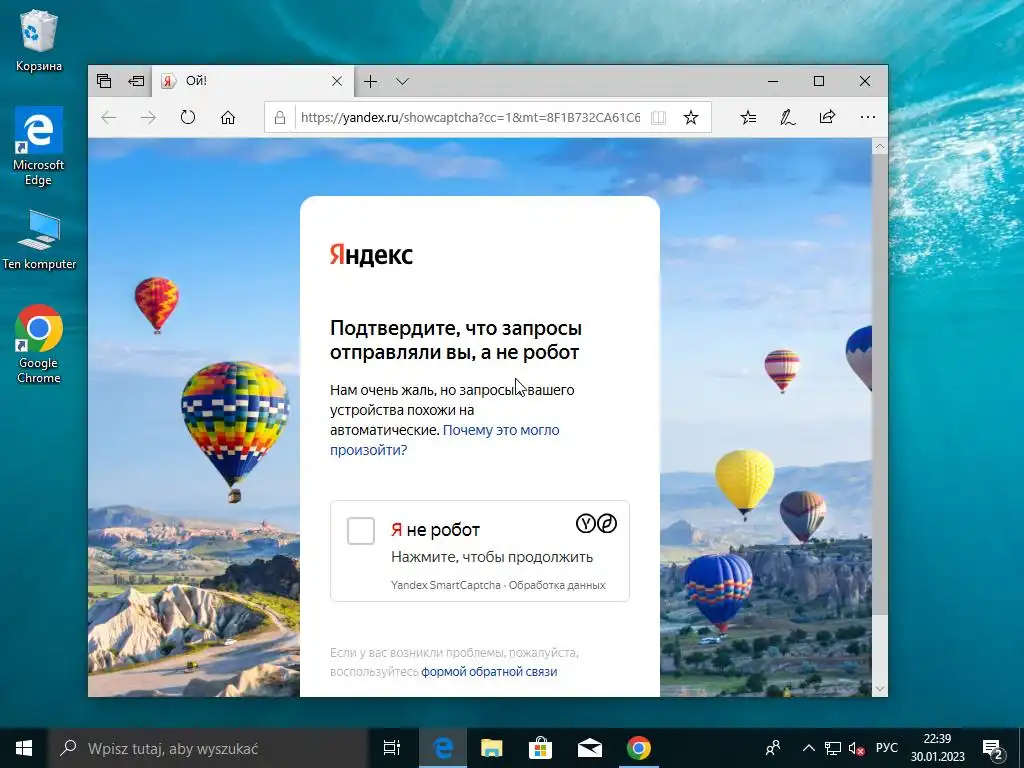Screen dimensions: 1024x768
Task: Add page to favorites with star icon
Action: (x=691, y=118)
